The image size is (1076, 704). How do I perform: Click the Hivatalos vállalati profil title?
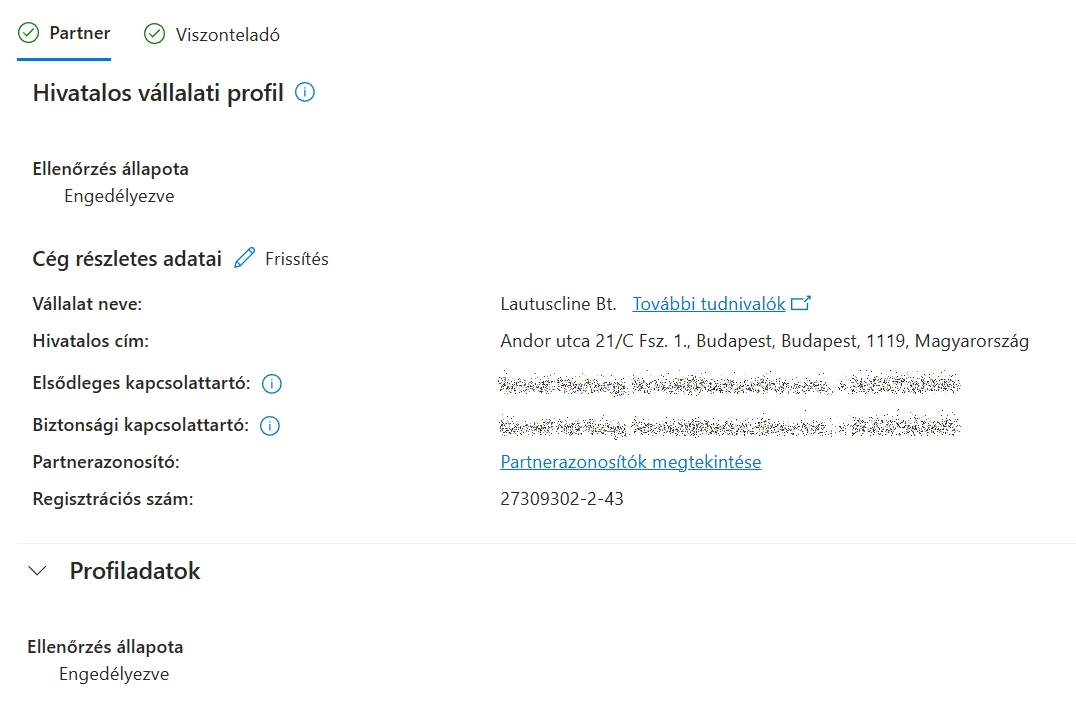[158, 93]
